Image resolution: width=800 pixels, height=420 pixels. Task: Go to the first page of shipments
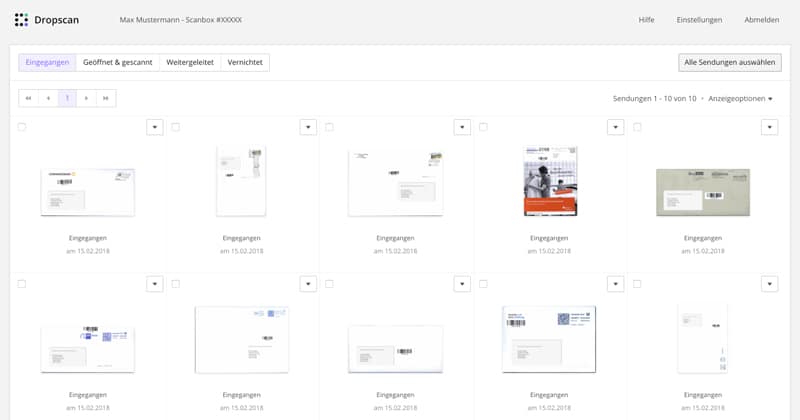[29, 98]
